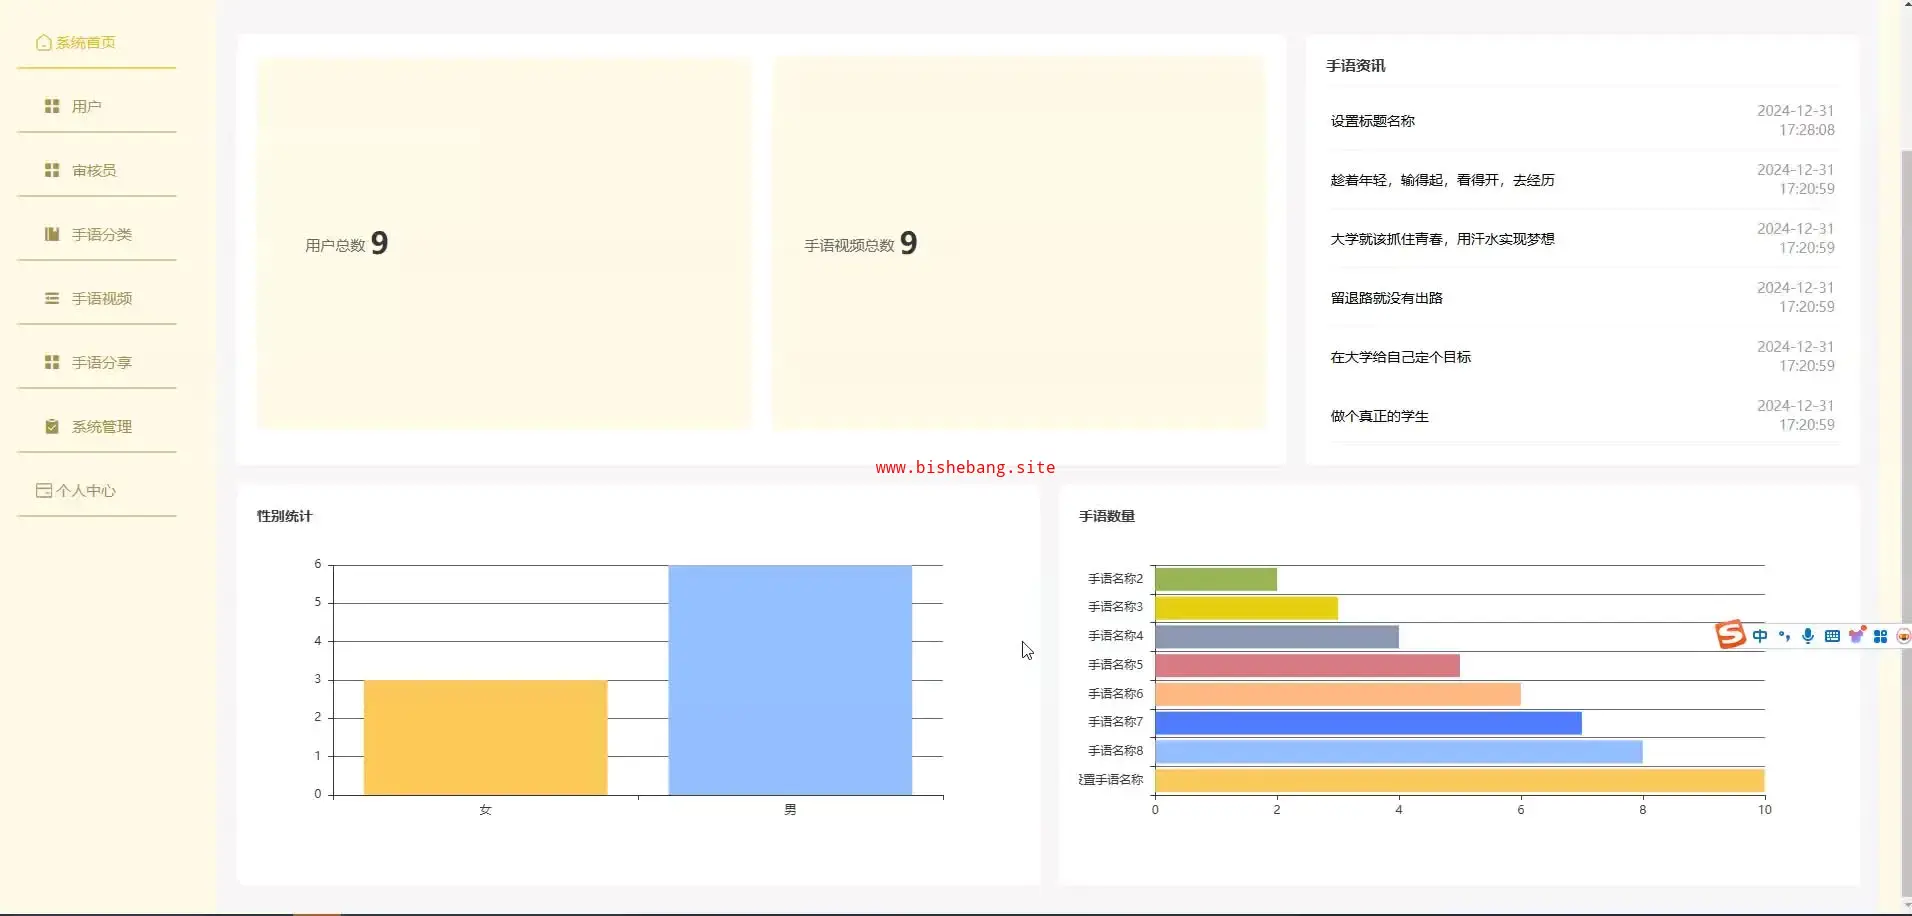Click the dark blue 手语名称7 bar
The height and width of the screenshot is (916, 1912).
tap(1368, 722)
